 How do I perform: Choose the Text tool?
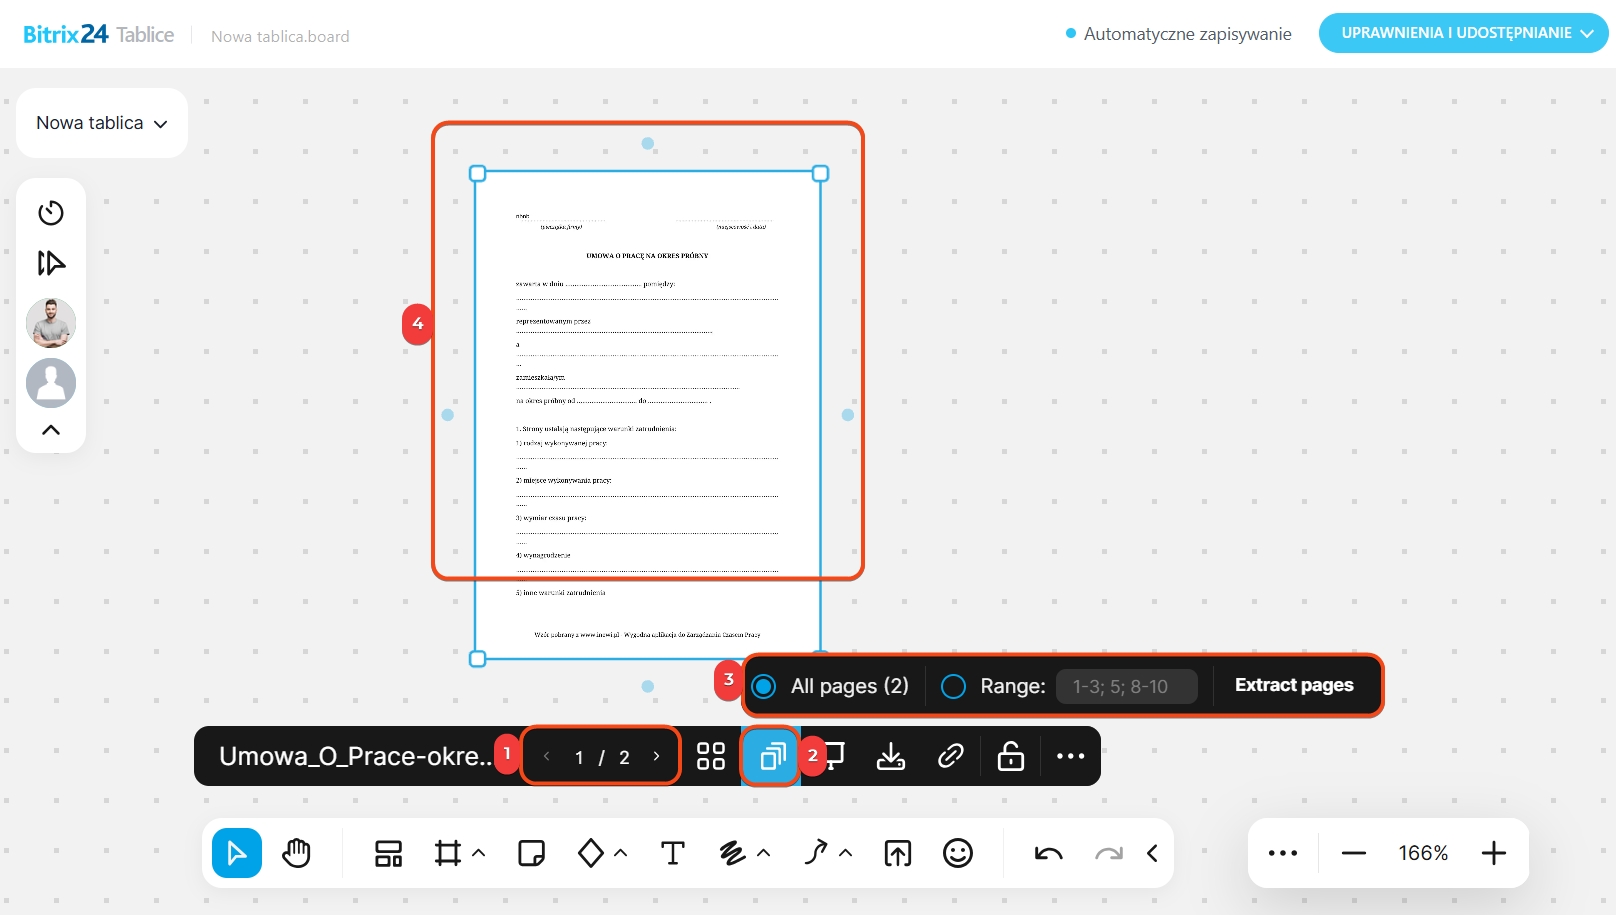point(672,853)
